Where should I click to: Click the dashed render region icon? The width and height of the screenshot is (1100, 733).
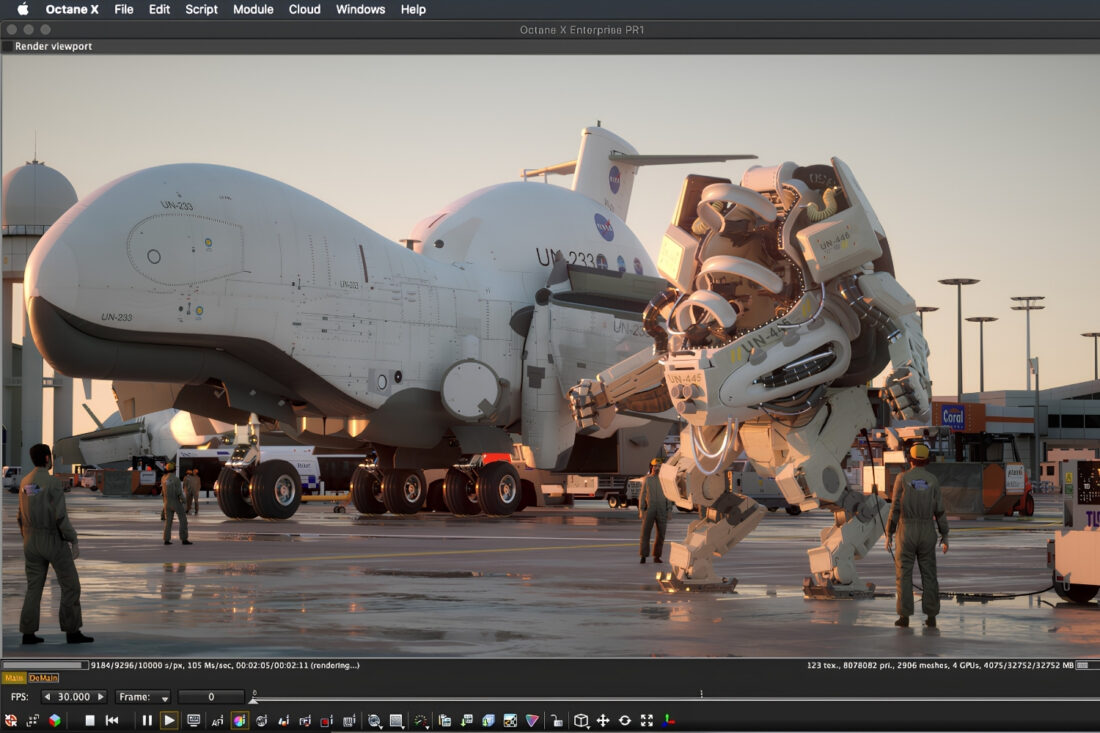click(x=33, y=720)
